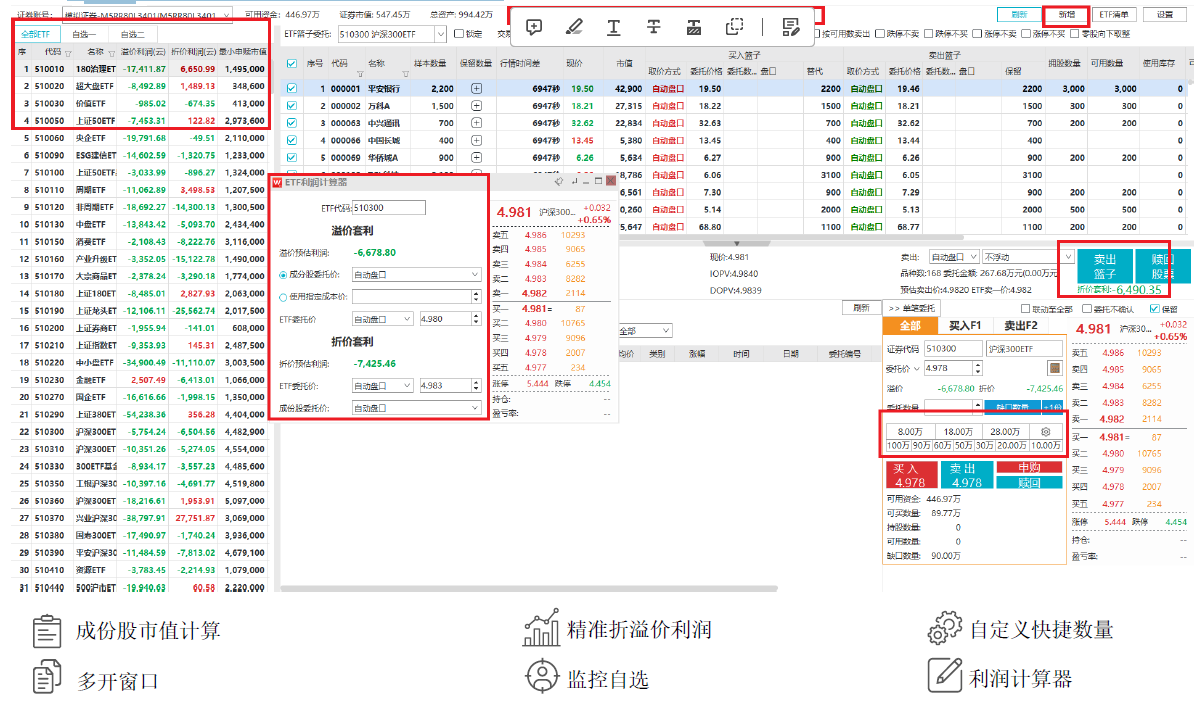Viewport: 1194px width, 728px height.
Task: Select the highlighter pen annotation tool
Action: pos(574,27)
